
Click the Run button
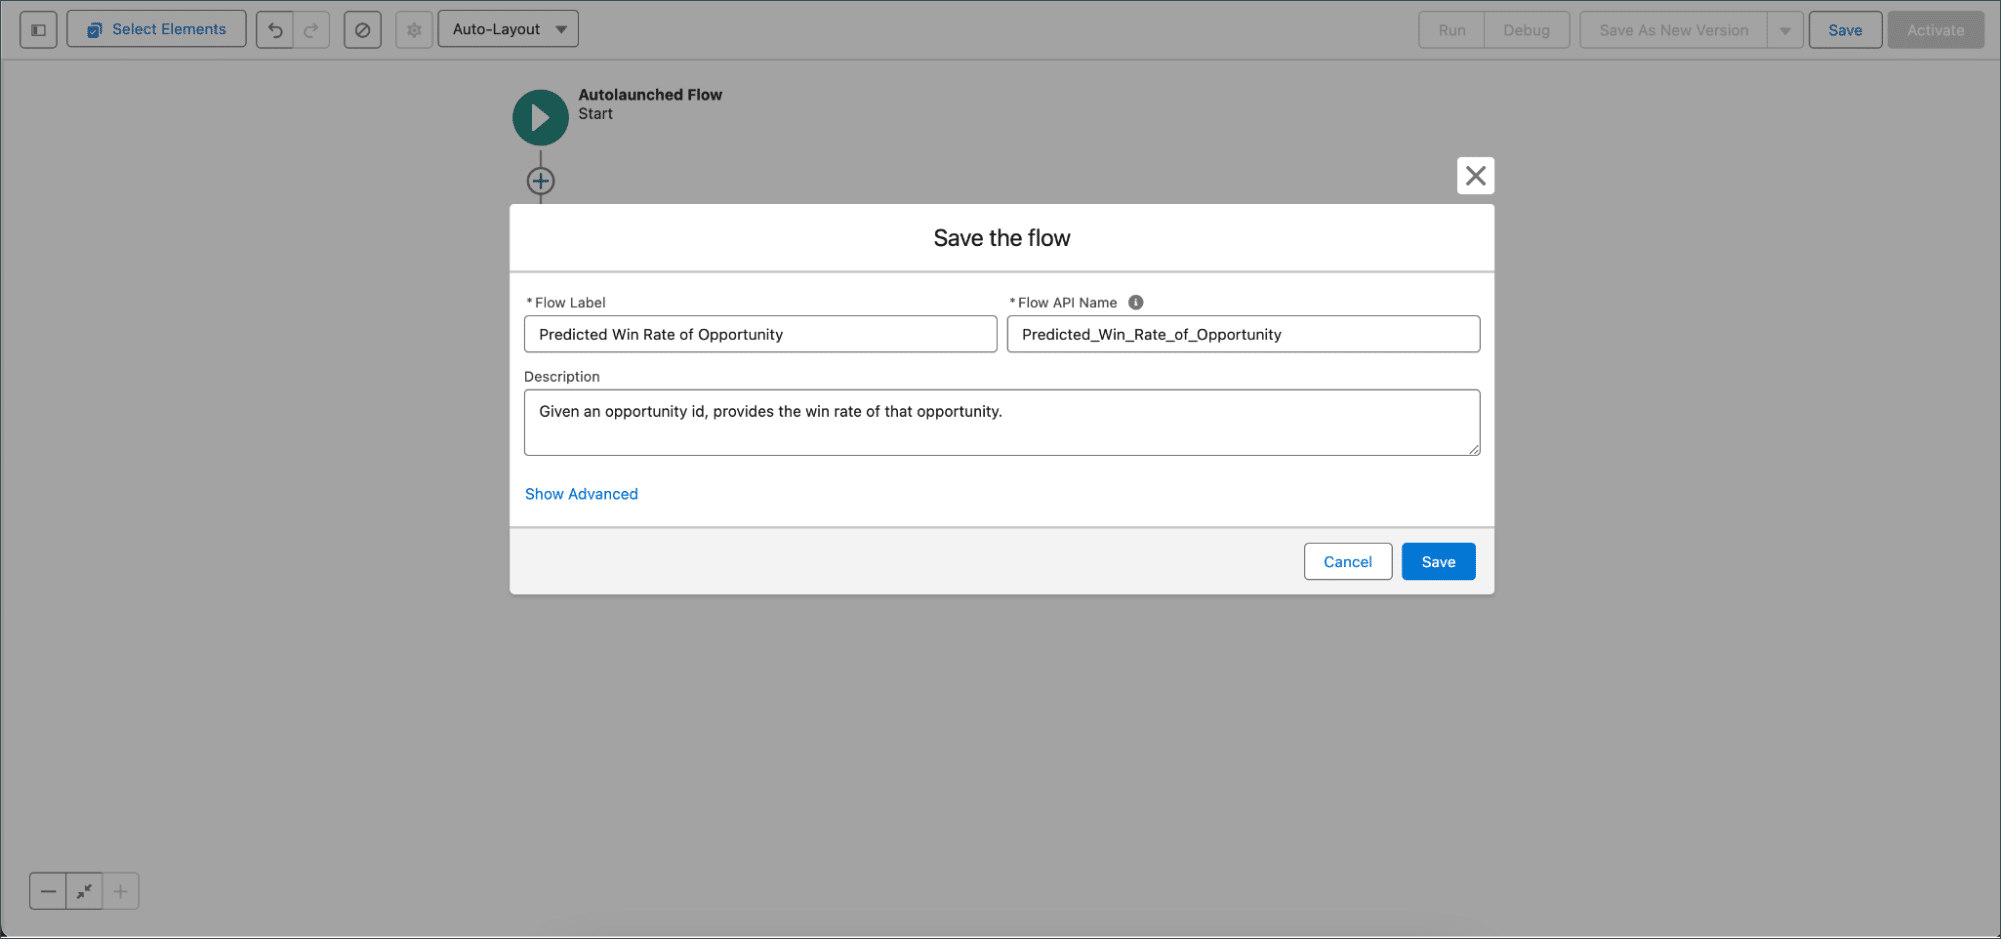pos(1451,30)
